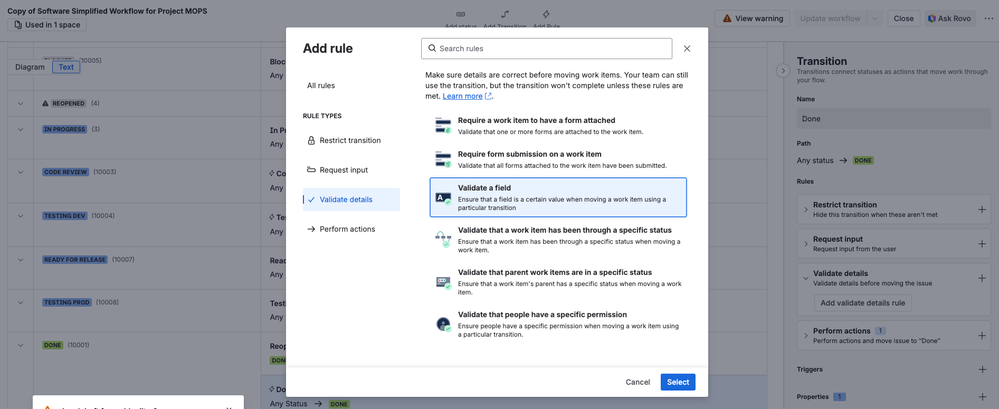
Task: Confirm with the Select button
Action: pos(678,382)
